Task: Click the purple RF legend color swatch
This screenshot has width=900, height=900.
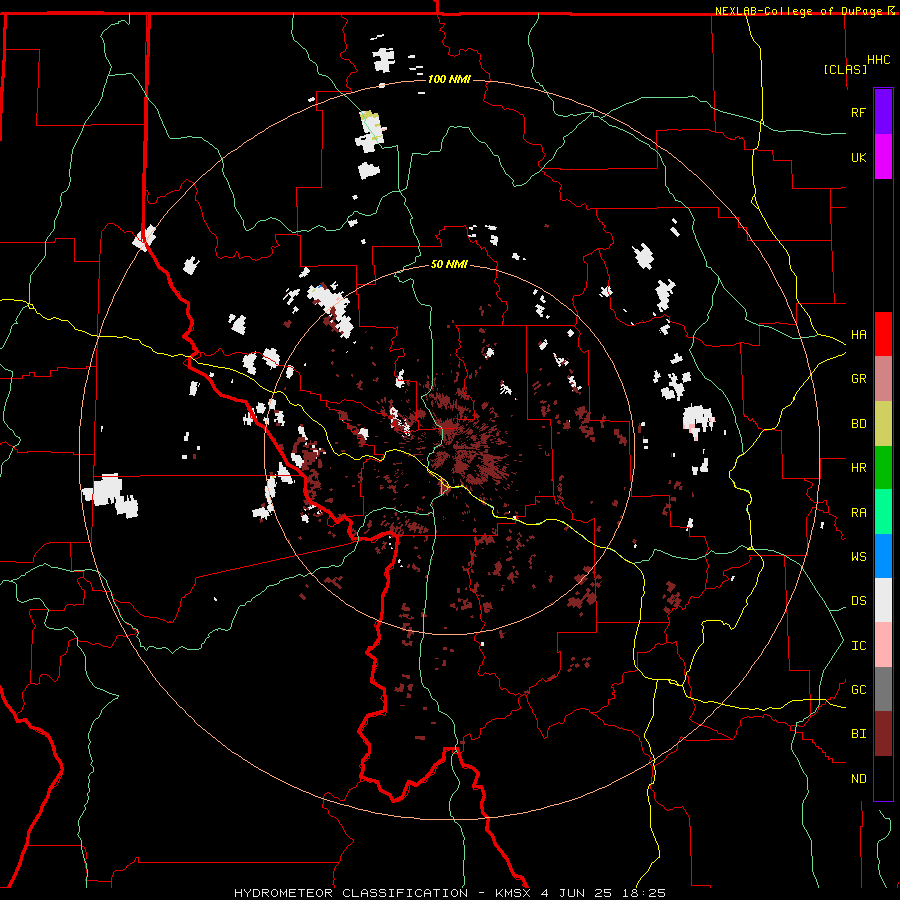Action: pos(883,112)
